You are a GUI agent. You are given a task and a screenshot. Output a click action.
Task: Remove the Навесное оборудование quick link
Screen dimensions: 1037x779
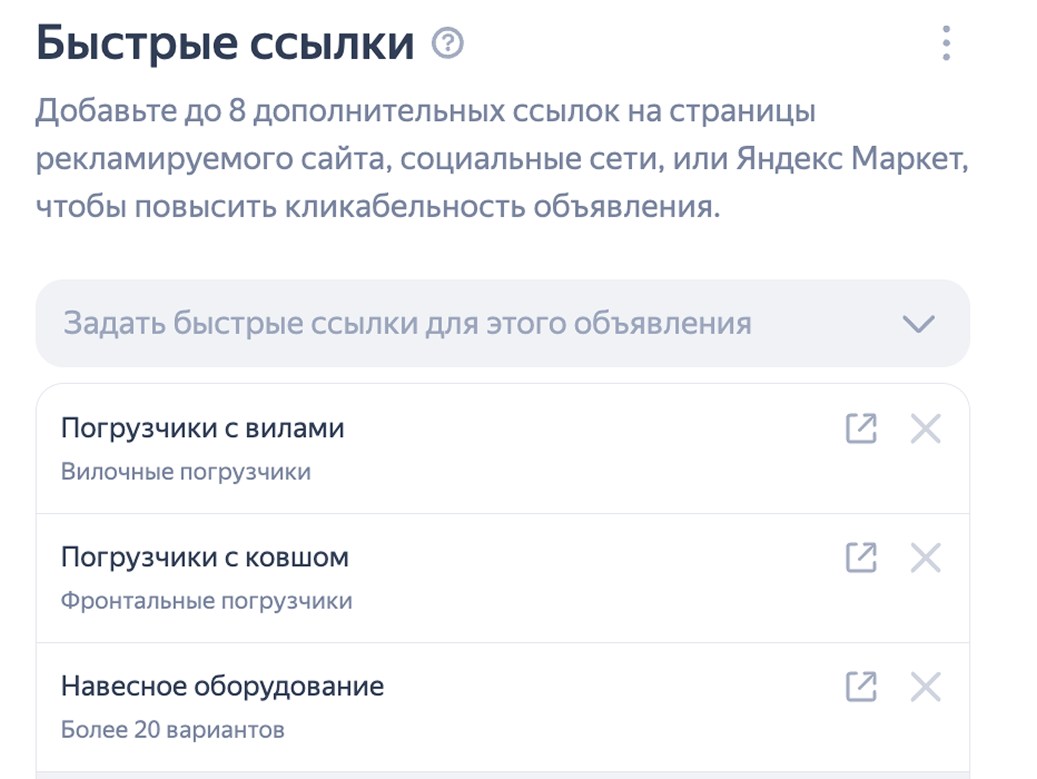[x=925, y=686]
